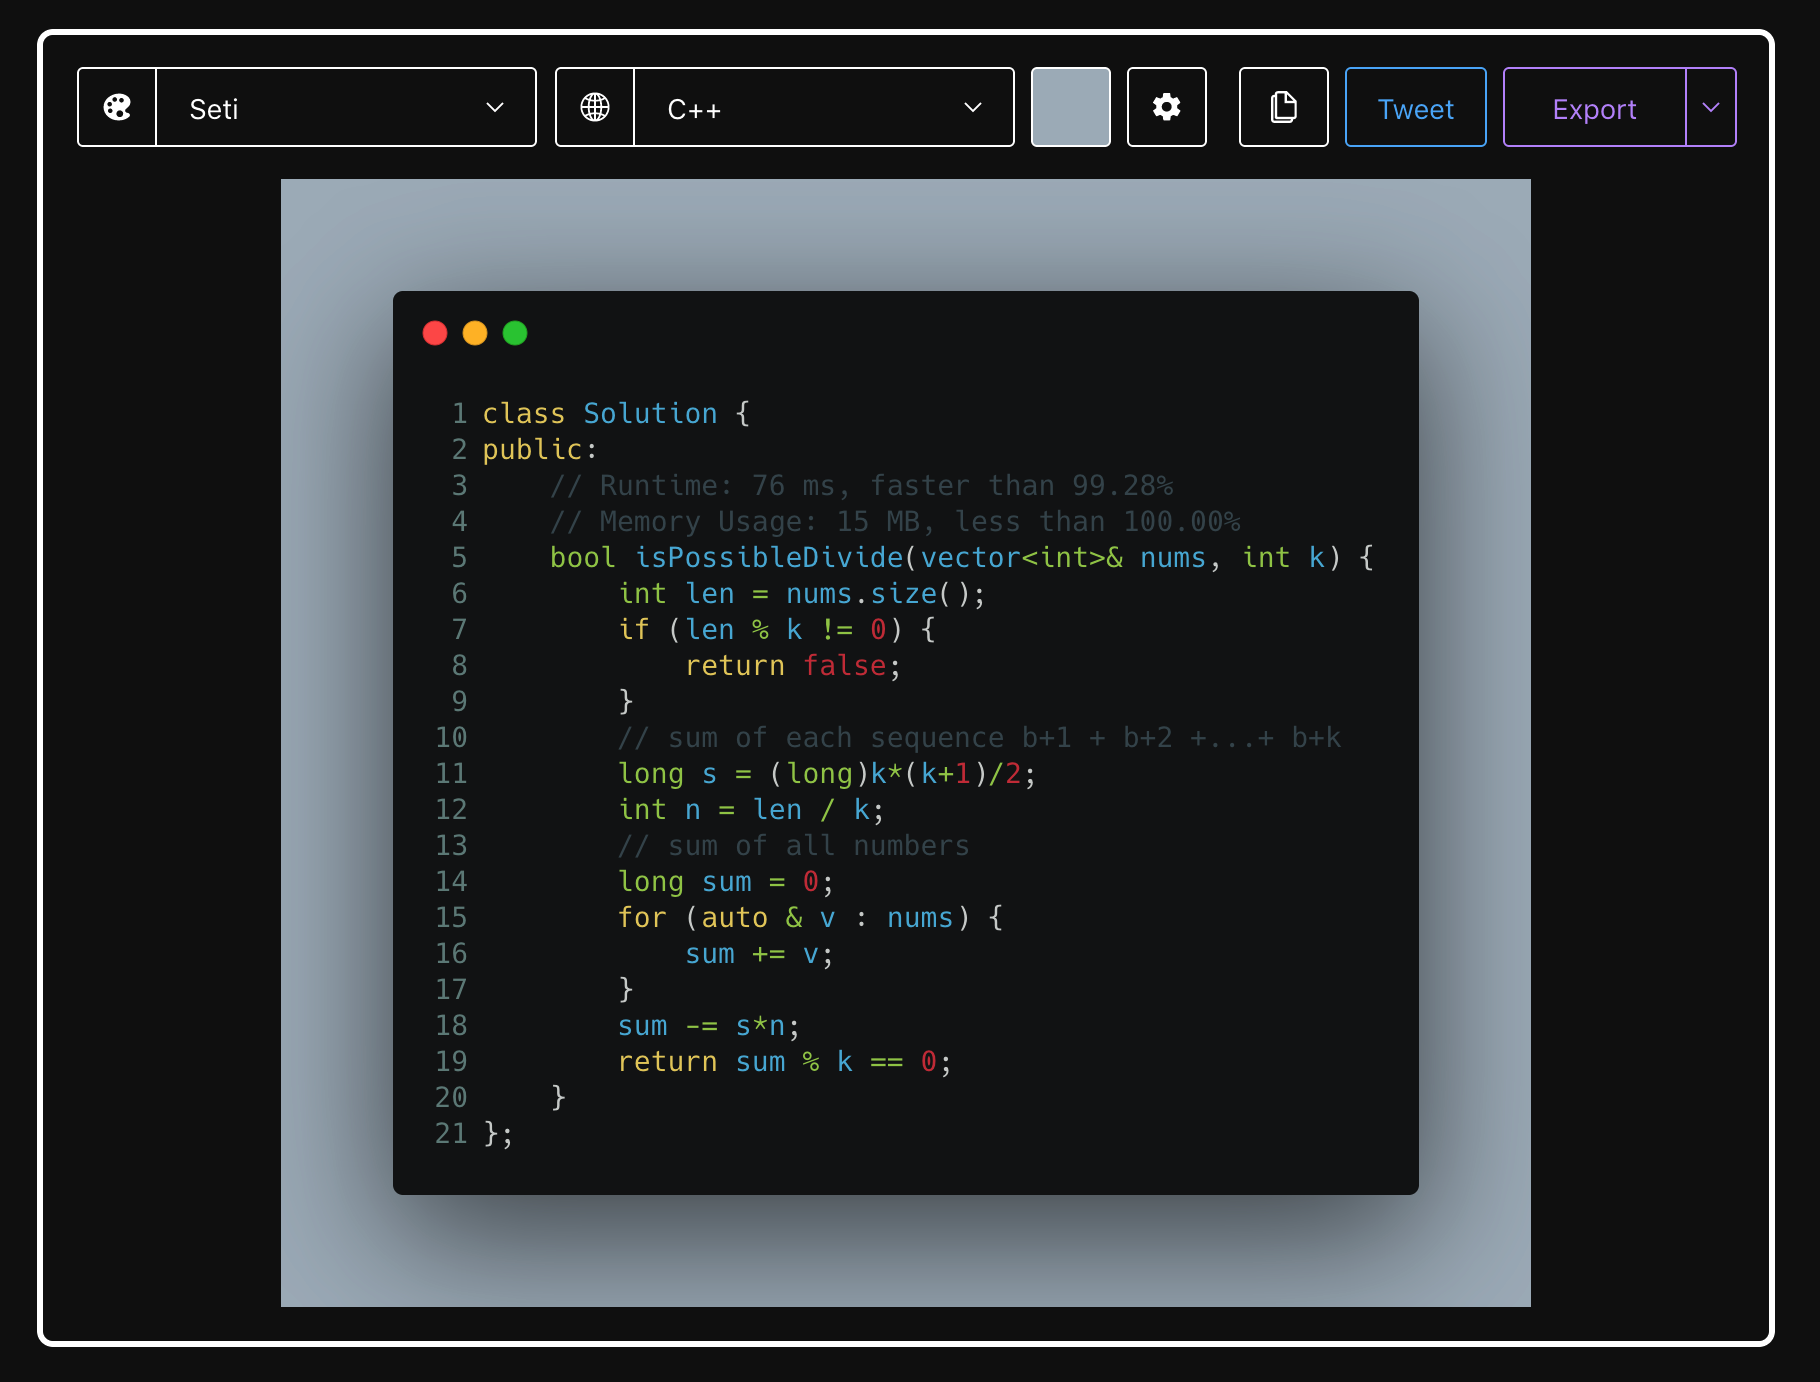Expand the Export options arrow
The image size is (1820, 1382).
point(1711,108)
